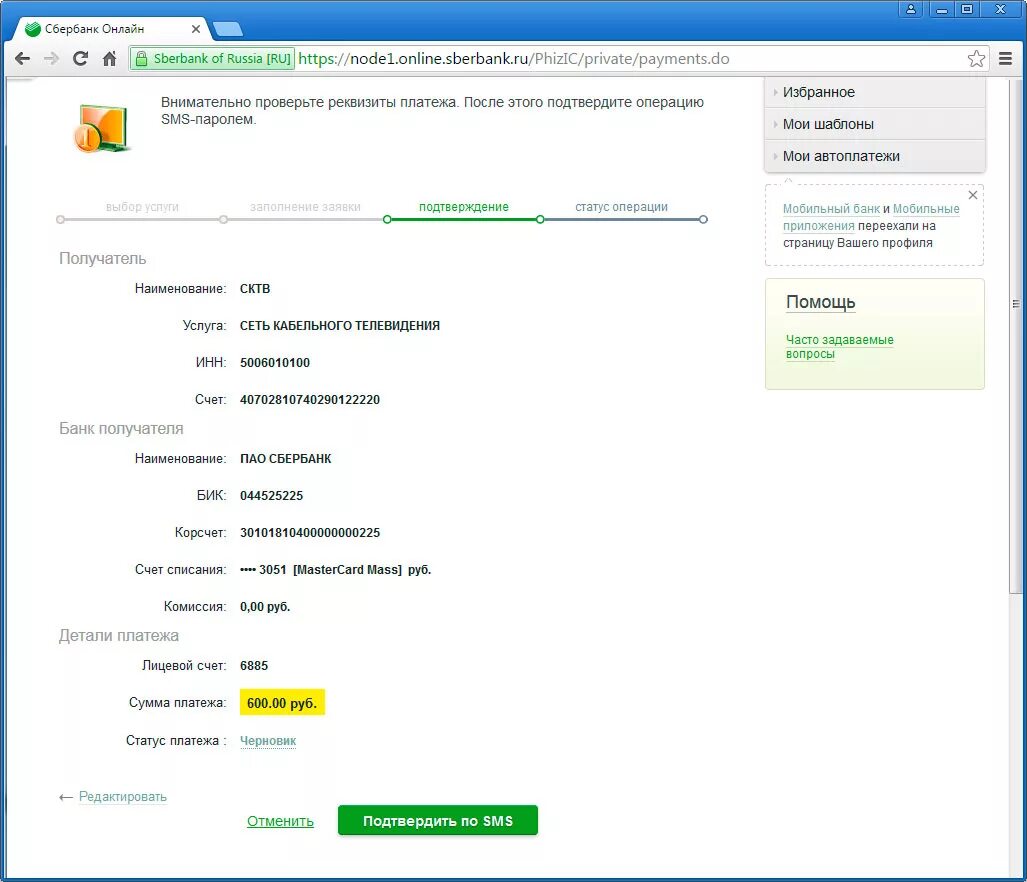Expand the Мои шаблоны sidebar section

coord(874,124)
